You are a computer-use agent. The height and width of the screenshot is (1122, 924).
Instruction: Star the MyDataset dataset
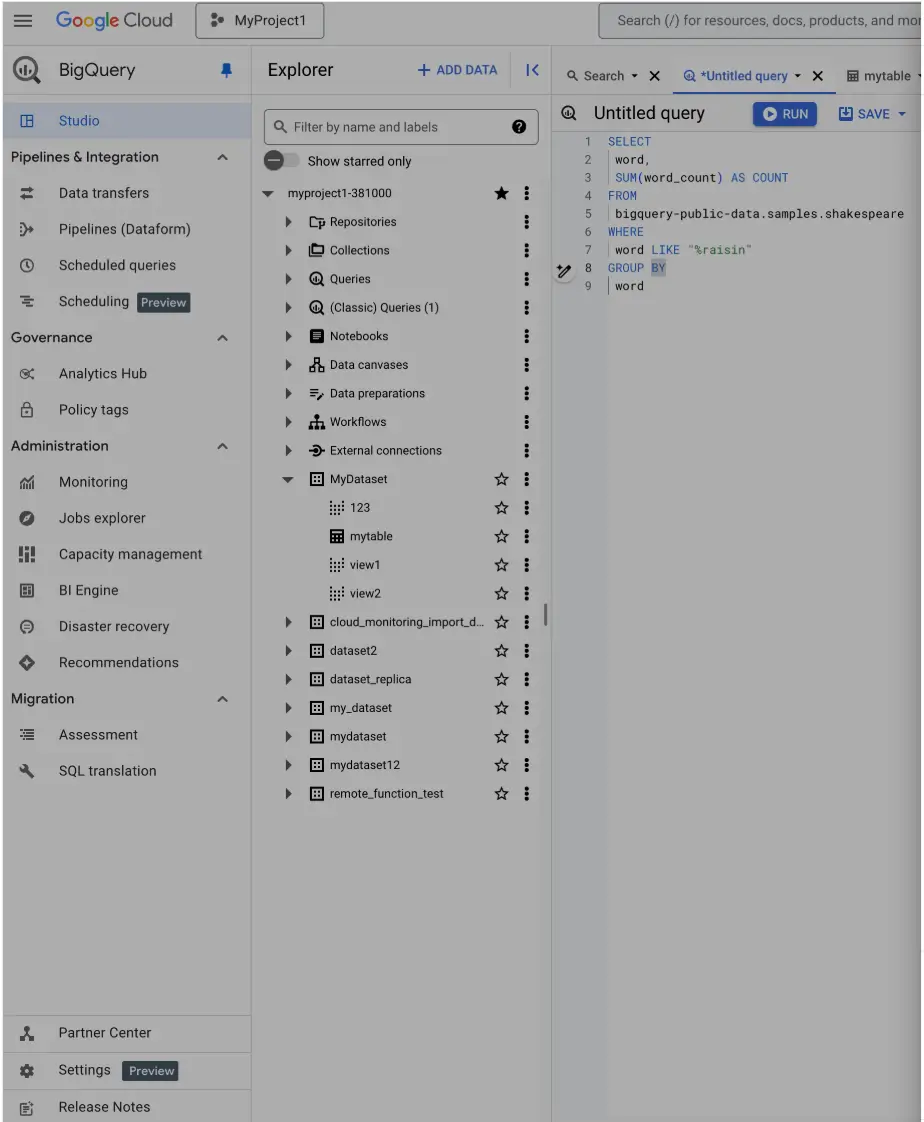[501, 479]
